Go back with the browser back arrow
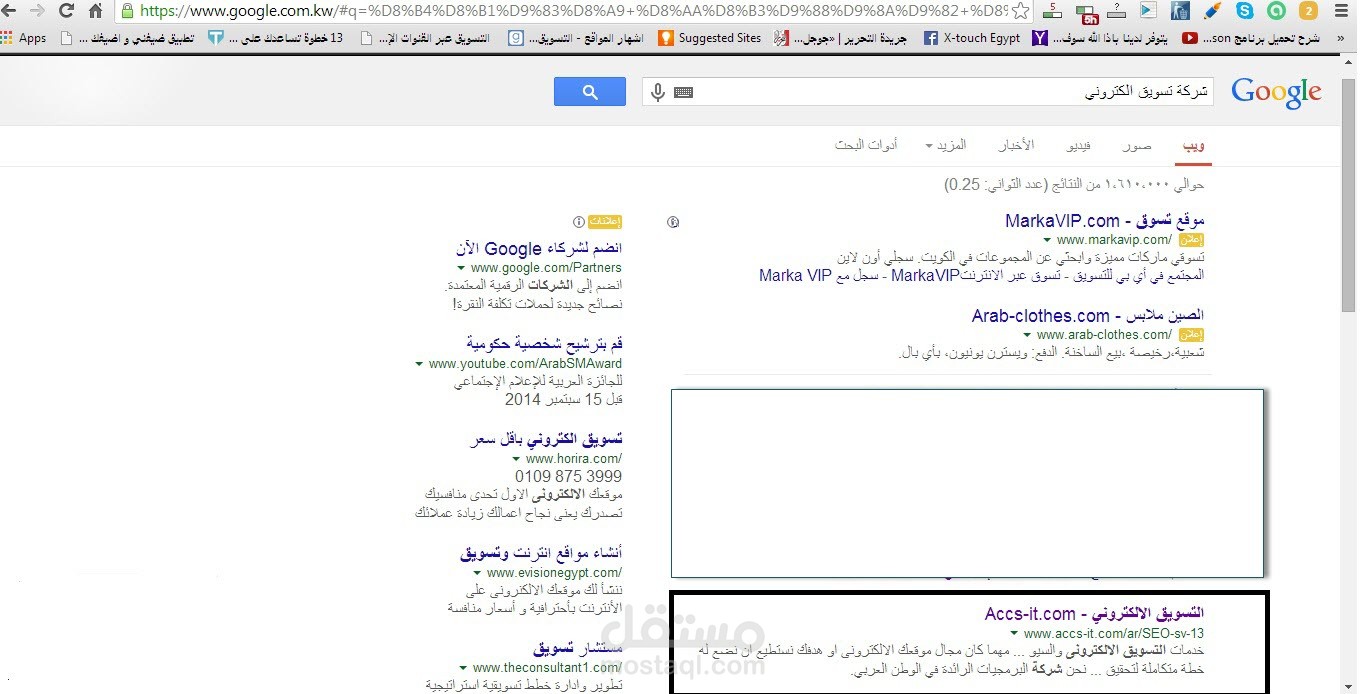1366x694 pixels. tap(9, 11)
